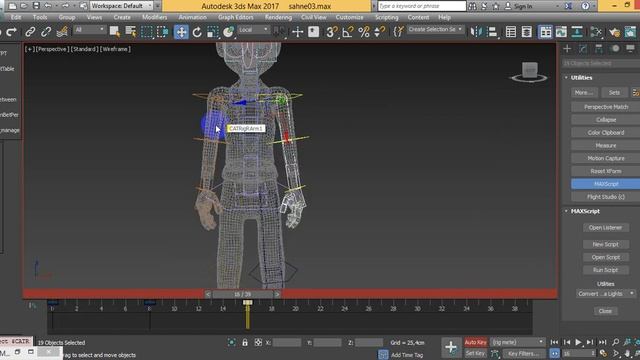Open the selection filter All dropdown

[90, 30]
